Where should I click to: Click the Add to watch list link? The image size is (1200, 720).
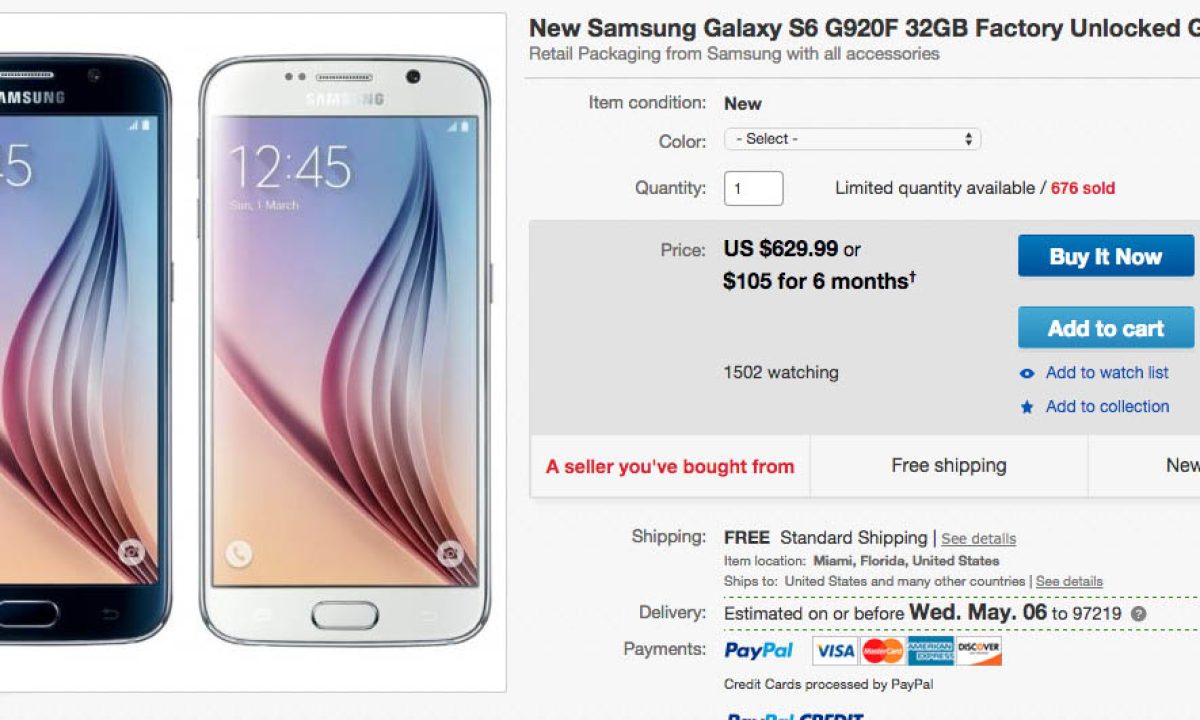click(1107, 373)
